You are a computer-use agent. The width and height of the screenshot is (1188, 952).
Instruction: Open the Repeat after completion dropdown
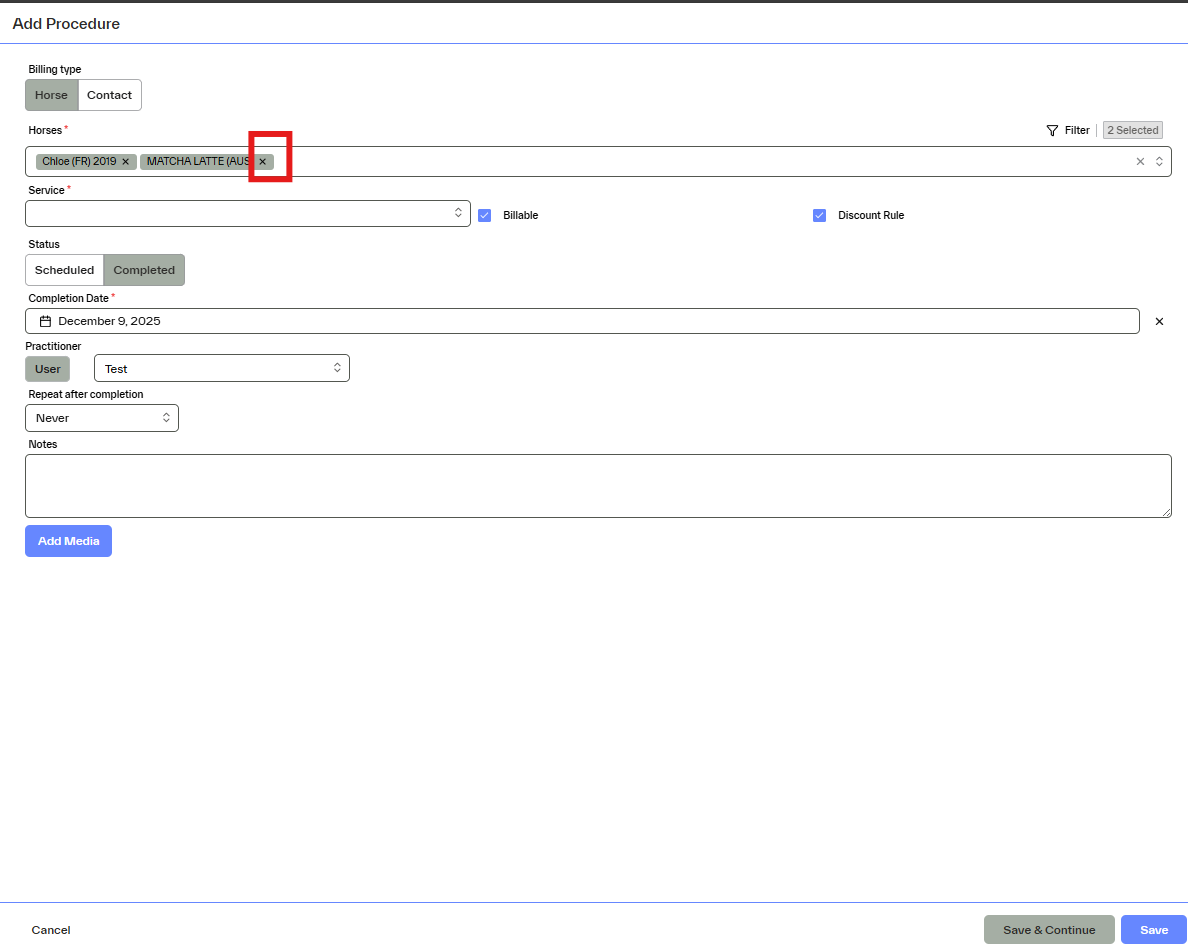pos(102,418)
